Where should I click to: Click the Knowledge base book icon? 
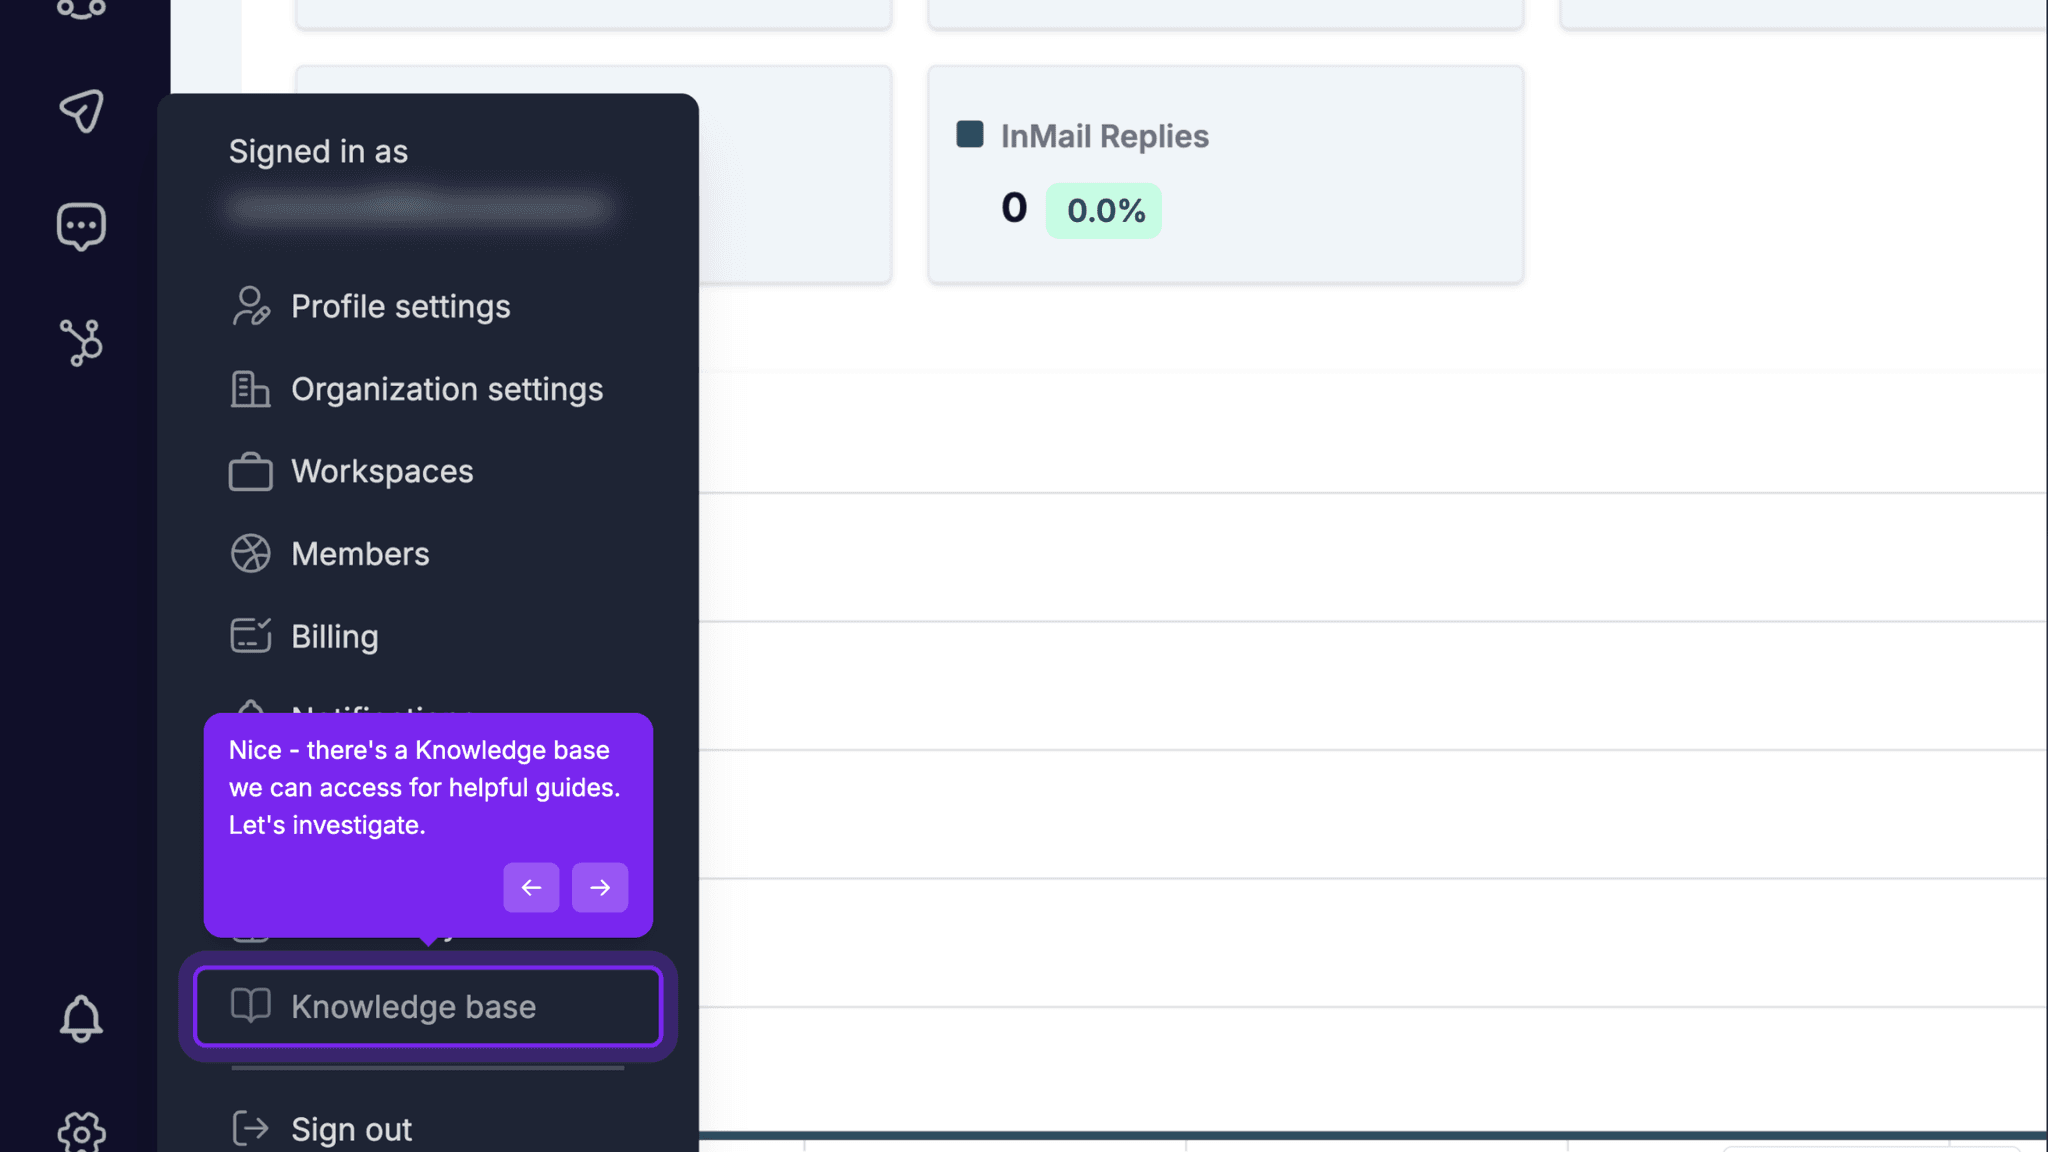click(250, 1006)
